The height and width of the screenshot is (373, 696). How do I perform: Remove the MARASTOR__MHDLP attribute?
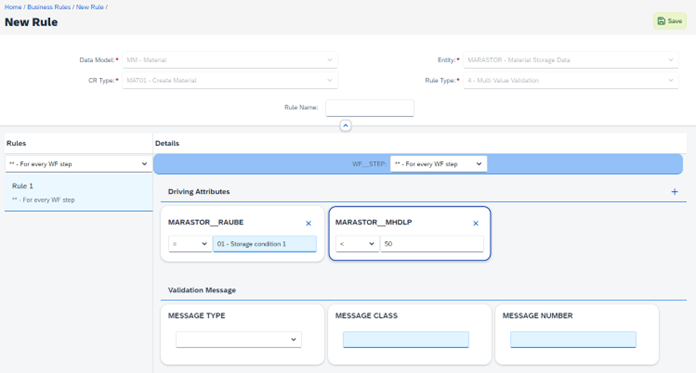pos(475,223)
